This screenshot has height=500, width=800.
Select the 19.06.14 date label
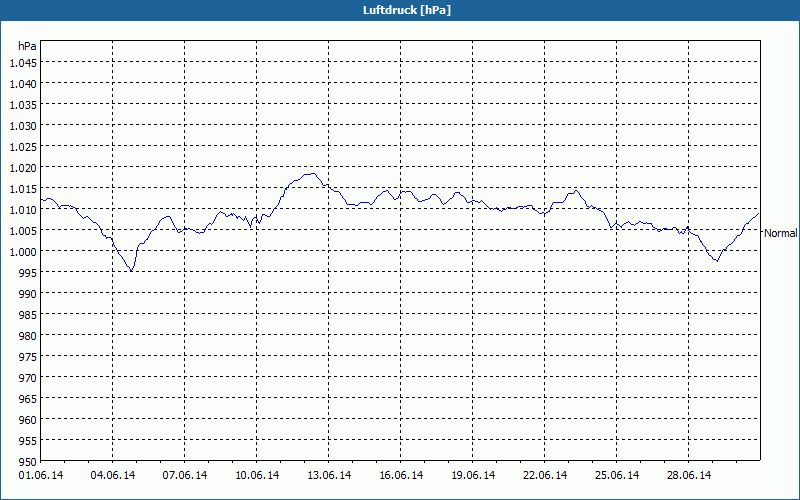click(473, 476)
